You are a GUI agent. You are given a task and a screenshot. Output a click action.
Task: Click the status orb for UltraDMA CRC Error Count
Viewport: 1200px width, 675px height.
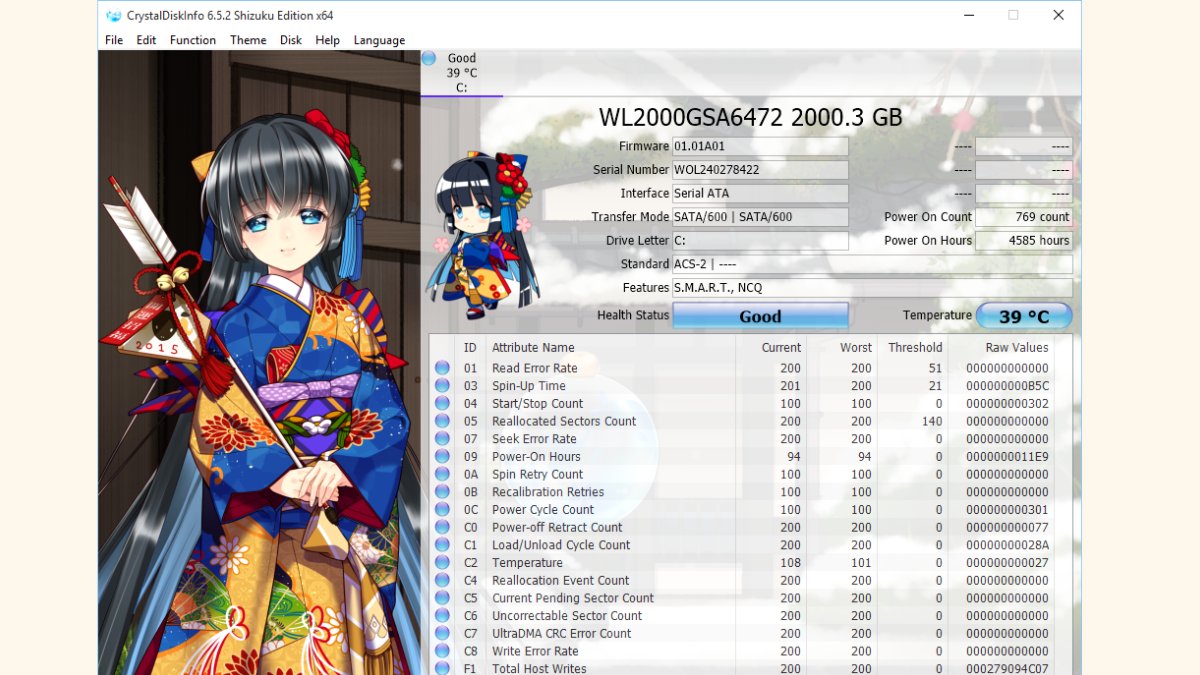point(442,633)
